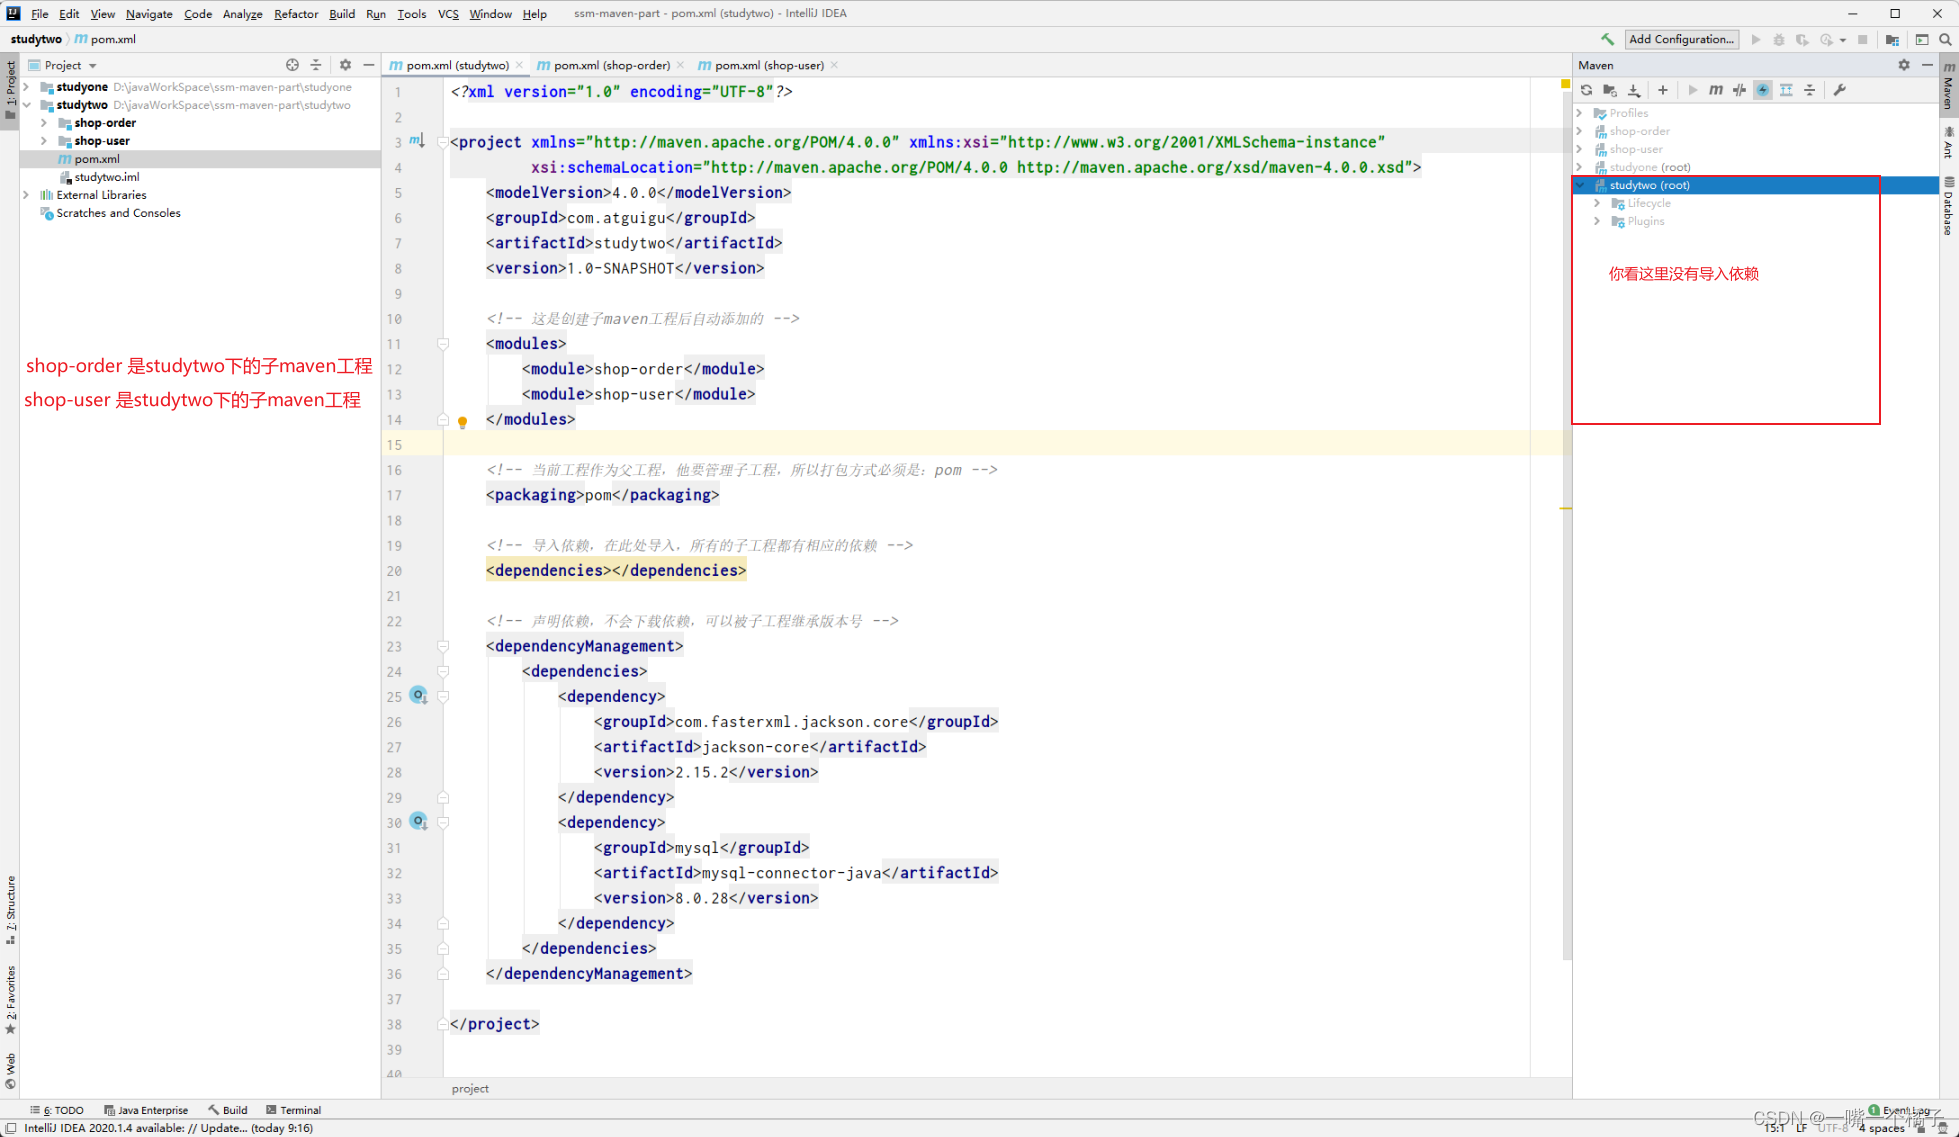Click gutter icon beside line 30
The width and height of the screenshot is (1959, 1137).
[418, 821]
